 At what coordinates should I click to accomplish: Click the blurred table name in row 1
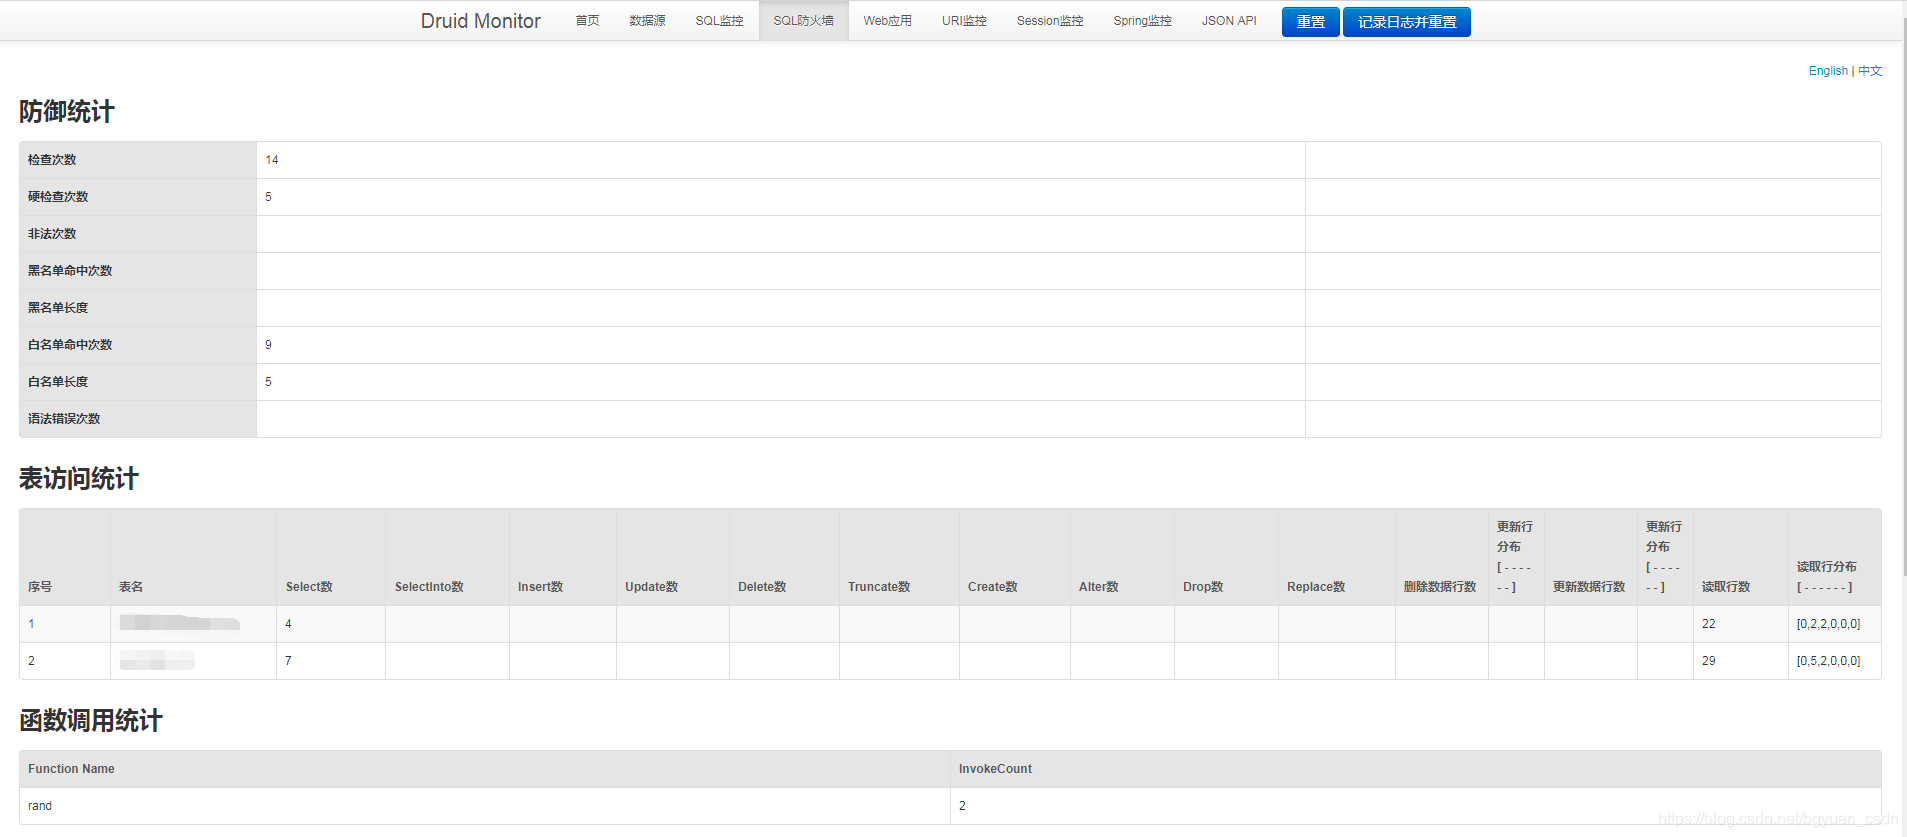tap(179, 623)
